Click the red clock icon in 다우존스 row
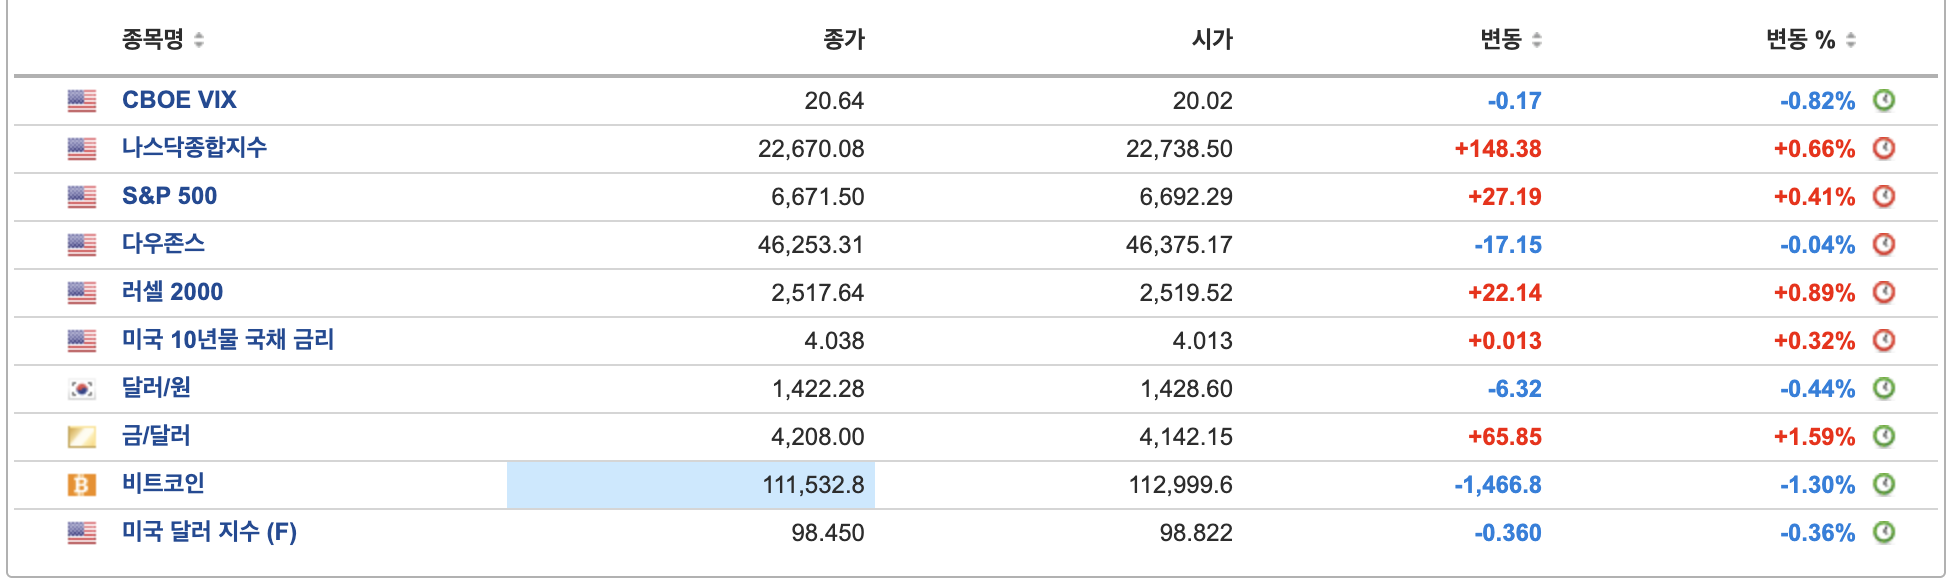The image size is (1952, 580). pyautogui.click(x=1884, y=244)
